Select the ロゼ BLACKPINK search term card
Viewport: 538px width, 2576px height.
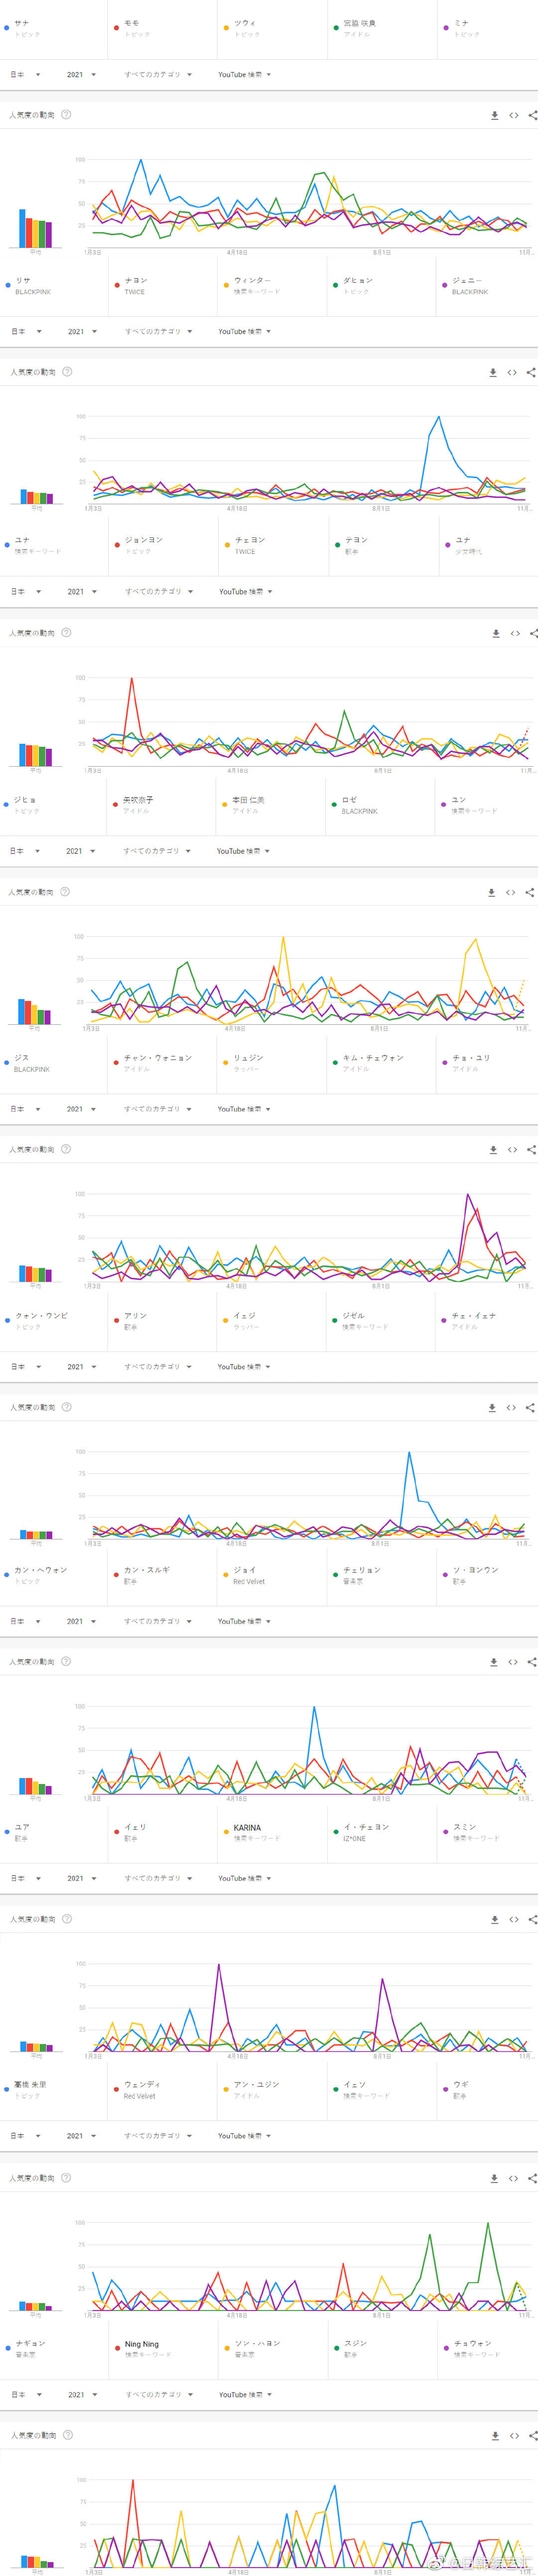[x=381, y=806]
